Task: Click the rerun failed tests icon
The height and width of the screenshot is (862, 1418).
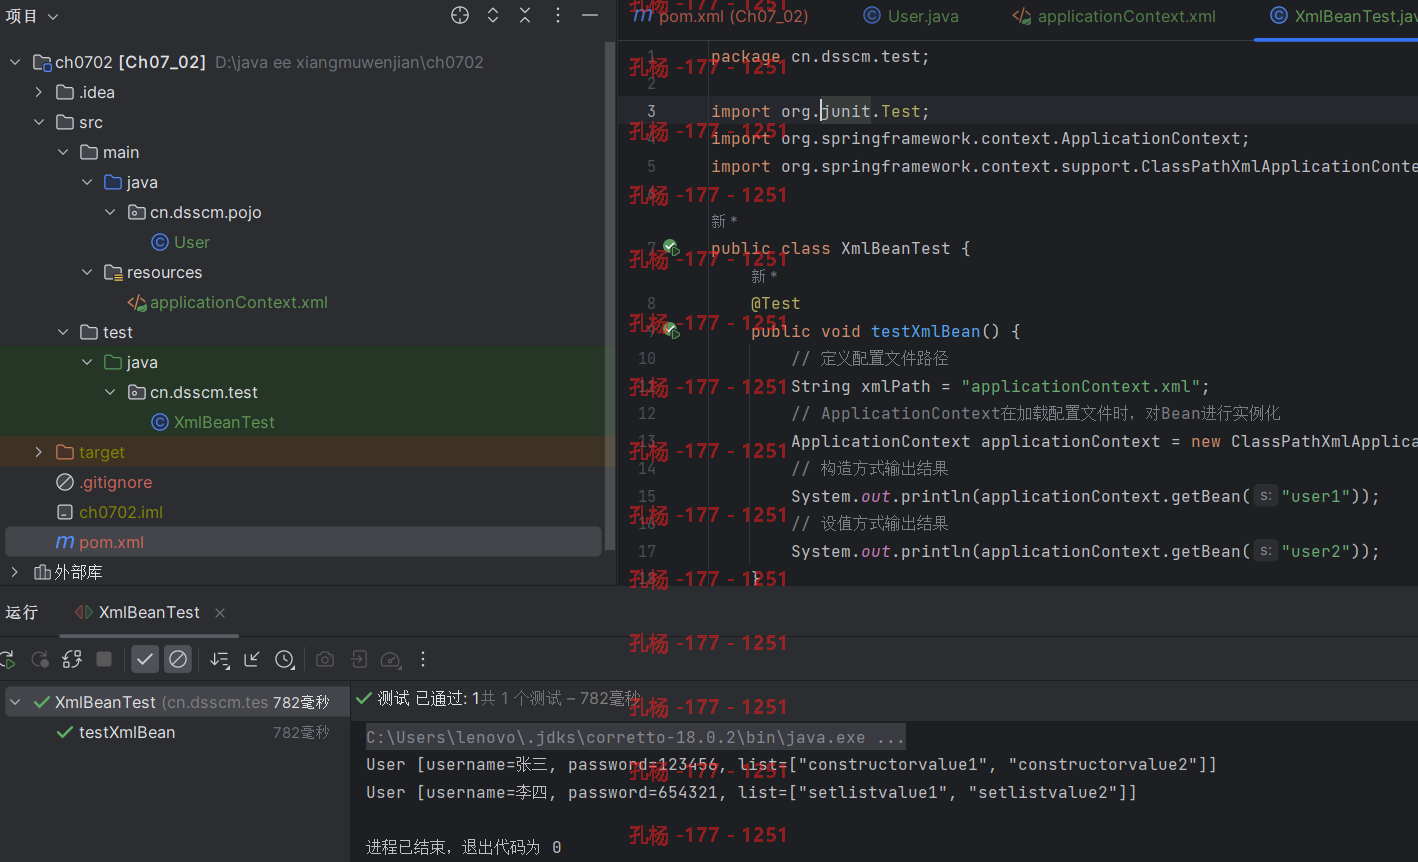Action: (x=40, y=659)
